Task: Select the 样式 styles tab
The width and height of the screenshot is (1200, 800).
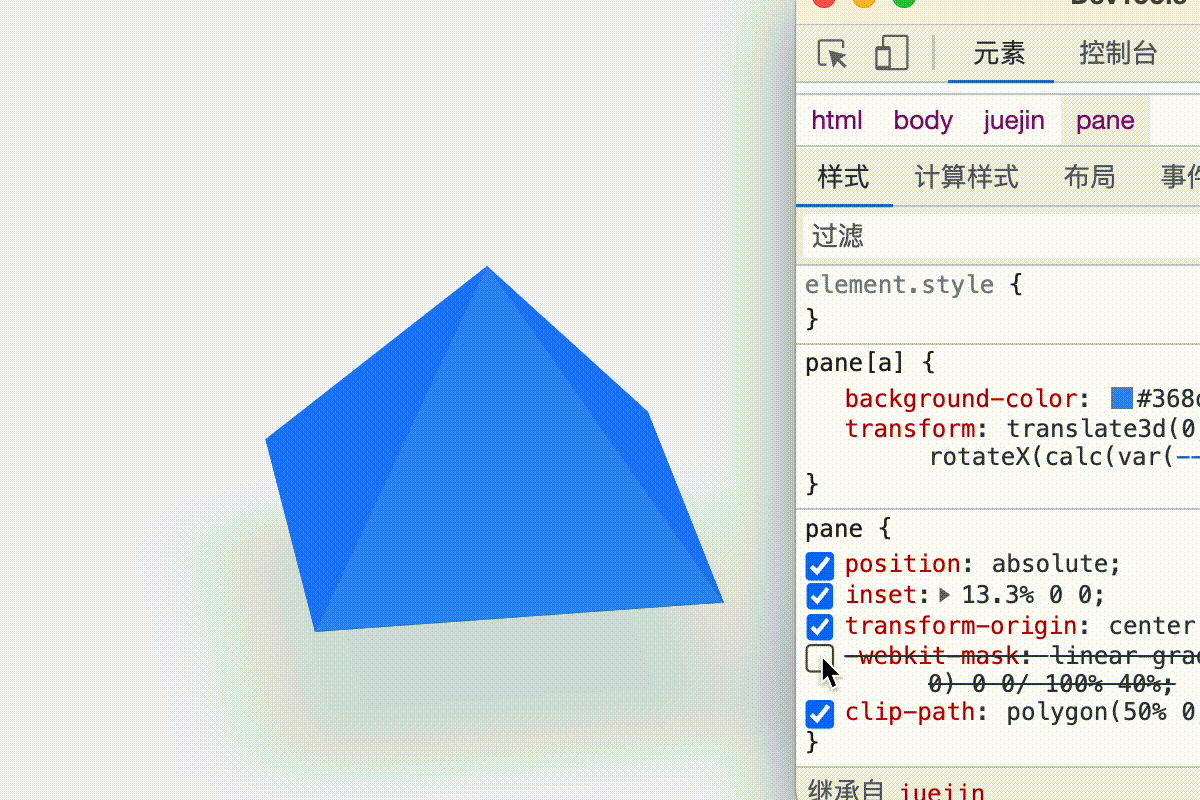Action: [844, 177]
